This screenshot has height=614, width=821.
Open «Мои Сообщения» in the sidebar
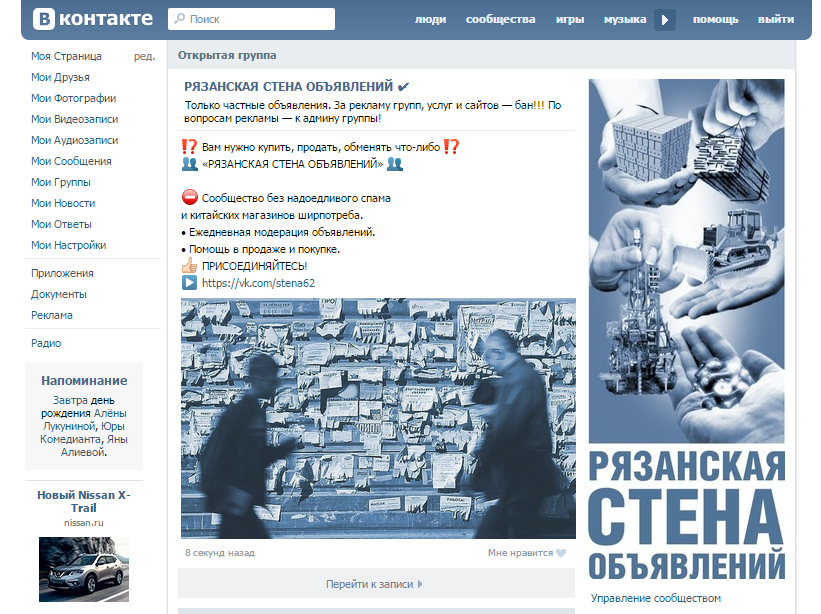71,161
